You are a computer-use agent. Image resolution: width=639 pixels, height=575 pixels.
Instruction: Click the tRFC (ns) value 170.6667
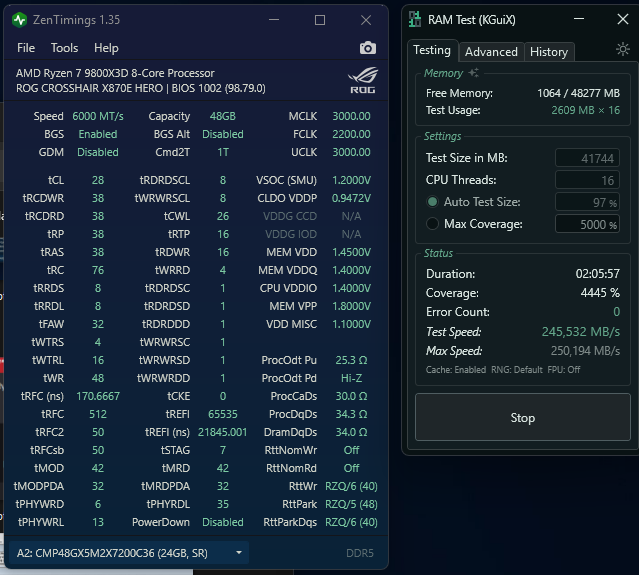click(98, 396)
